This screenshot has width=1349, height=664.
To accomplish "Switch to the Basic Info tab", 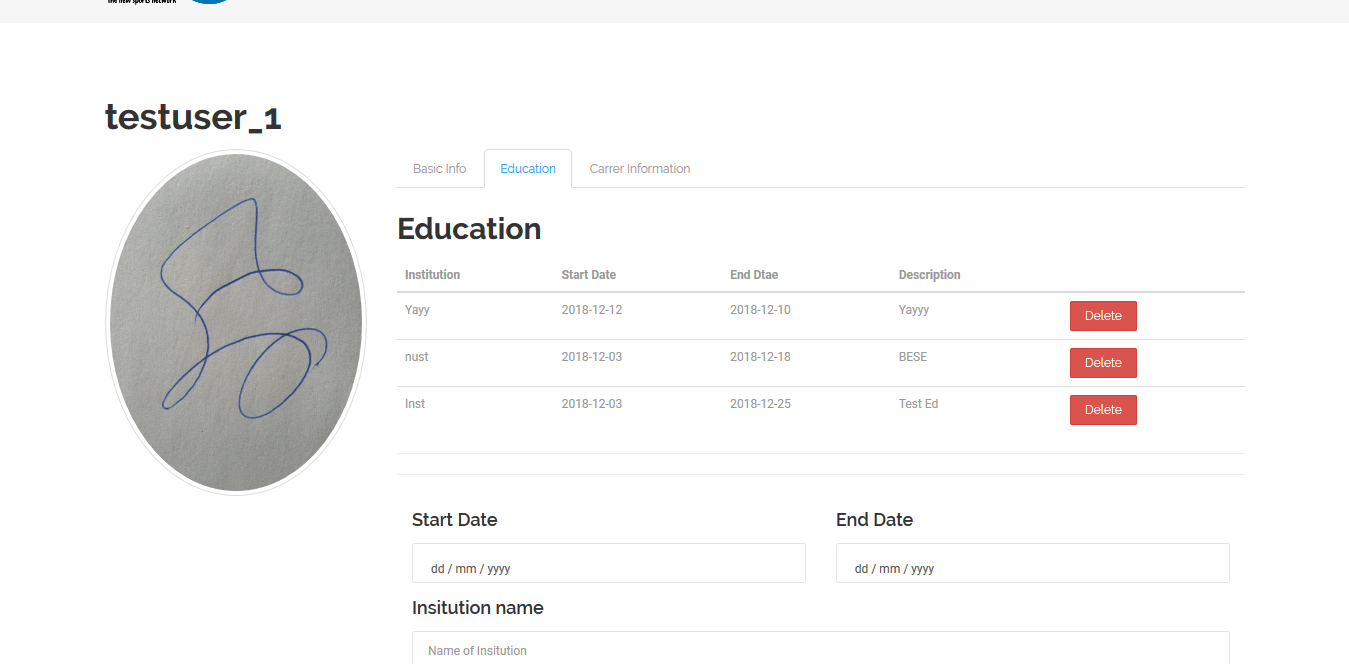I will click(439, 169).
